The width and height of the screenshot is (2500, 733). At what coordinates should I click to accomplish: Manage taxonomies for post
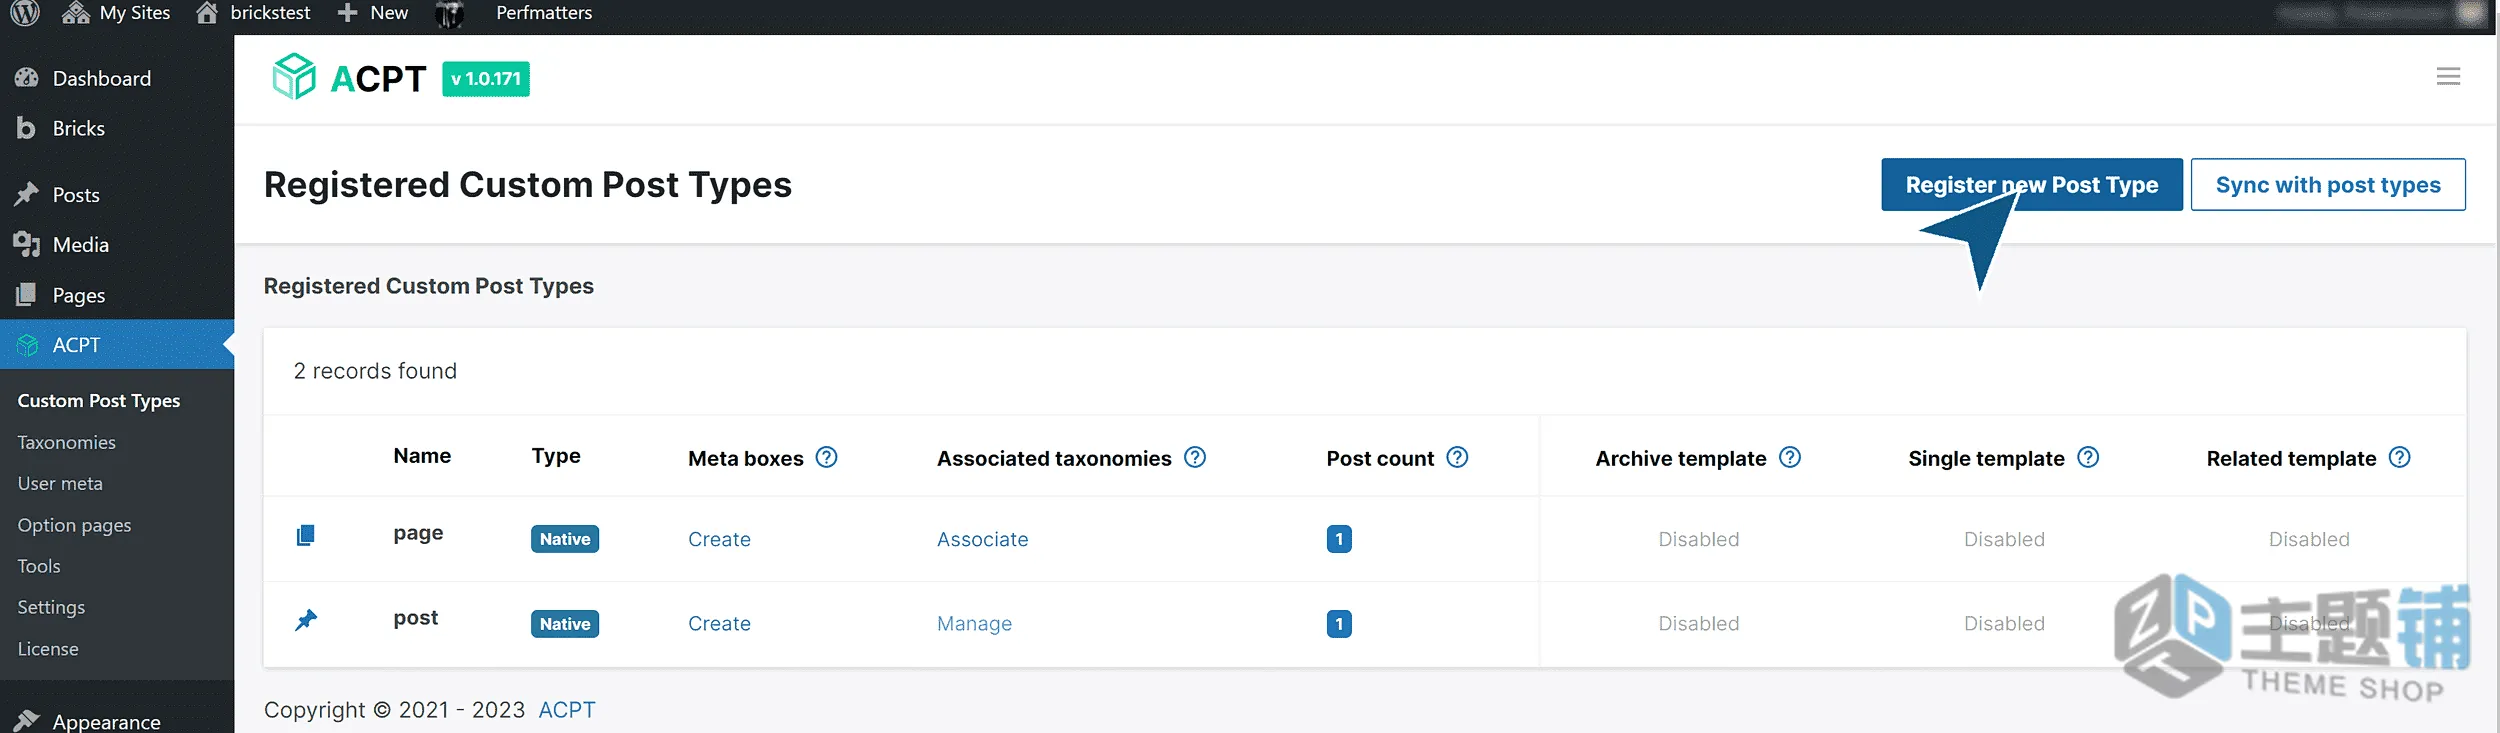[974, 624]
